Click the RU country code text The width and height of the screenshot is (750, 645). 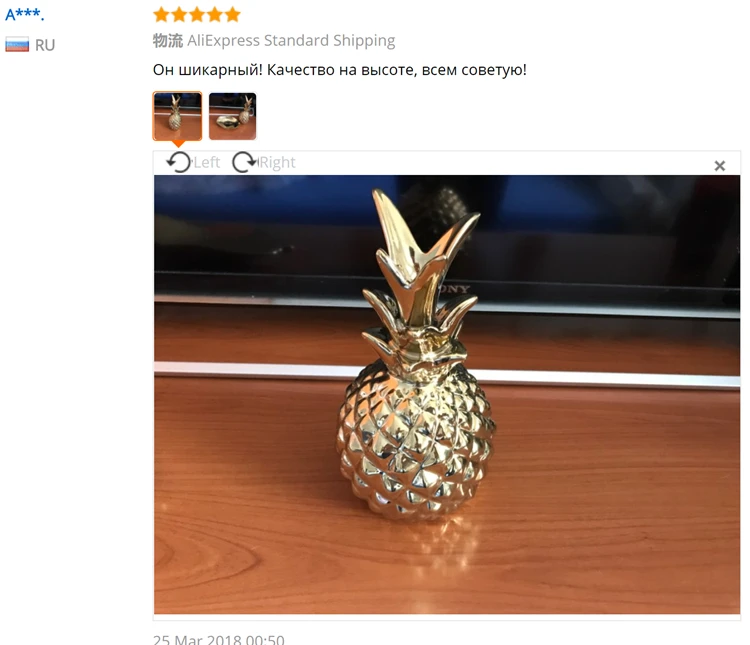45,45
